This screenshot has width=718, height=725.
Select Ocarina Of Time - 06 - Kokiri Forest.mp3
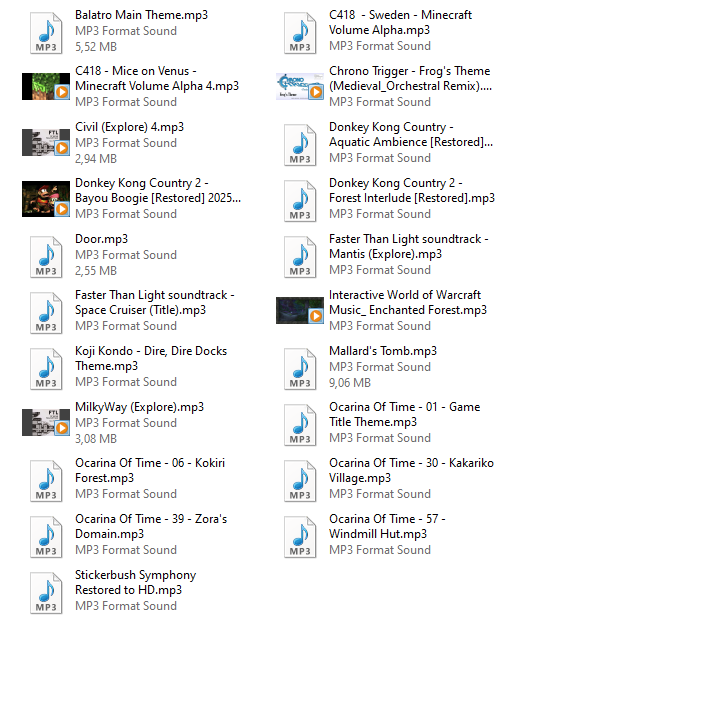(x=150, y=470)
